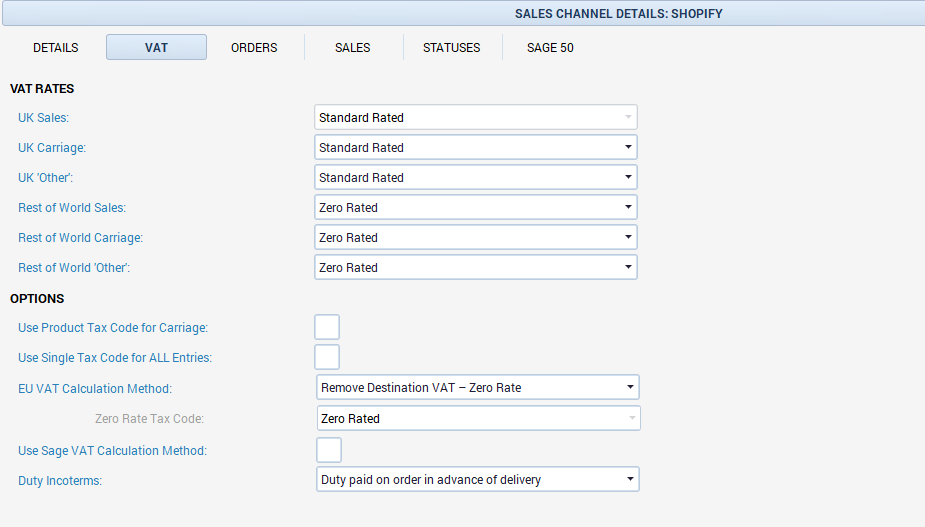Switch to the Details tab
The width and height of the screenshot is (925, 527).
coord(56,48)
